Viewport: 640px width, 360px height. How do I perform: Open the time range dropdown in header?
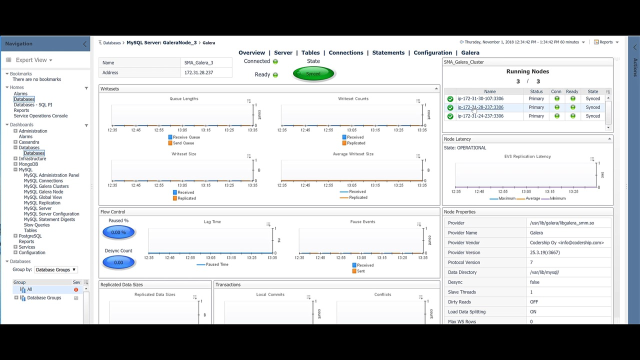tap(583, 42)
